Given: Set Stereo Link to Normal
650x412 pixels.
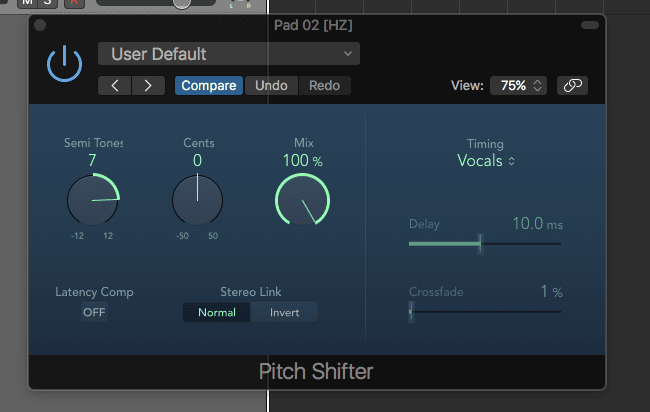Looking at the screenshot, I should point(217,312).
